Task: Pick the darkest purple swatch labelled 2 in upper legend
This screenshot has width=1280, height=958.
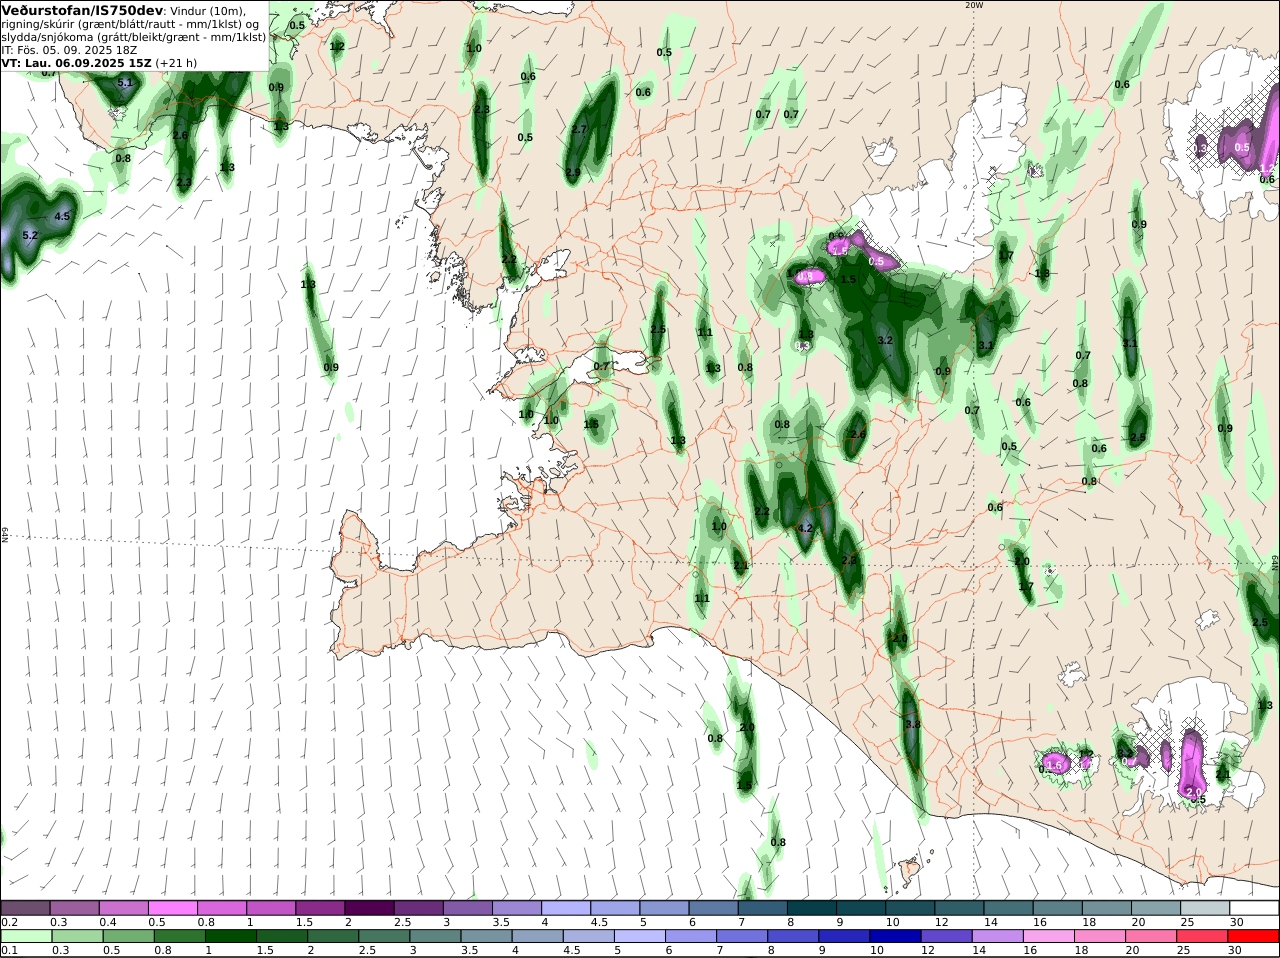Action: [370, 907]
